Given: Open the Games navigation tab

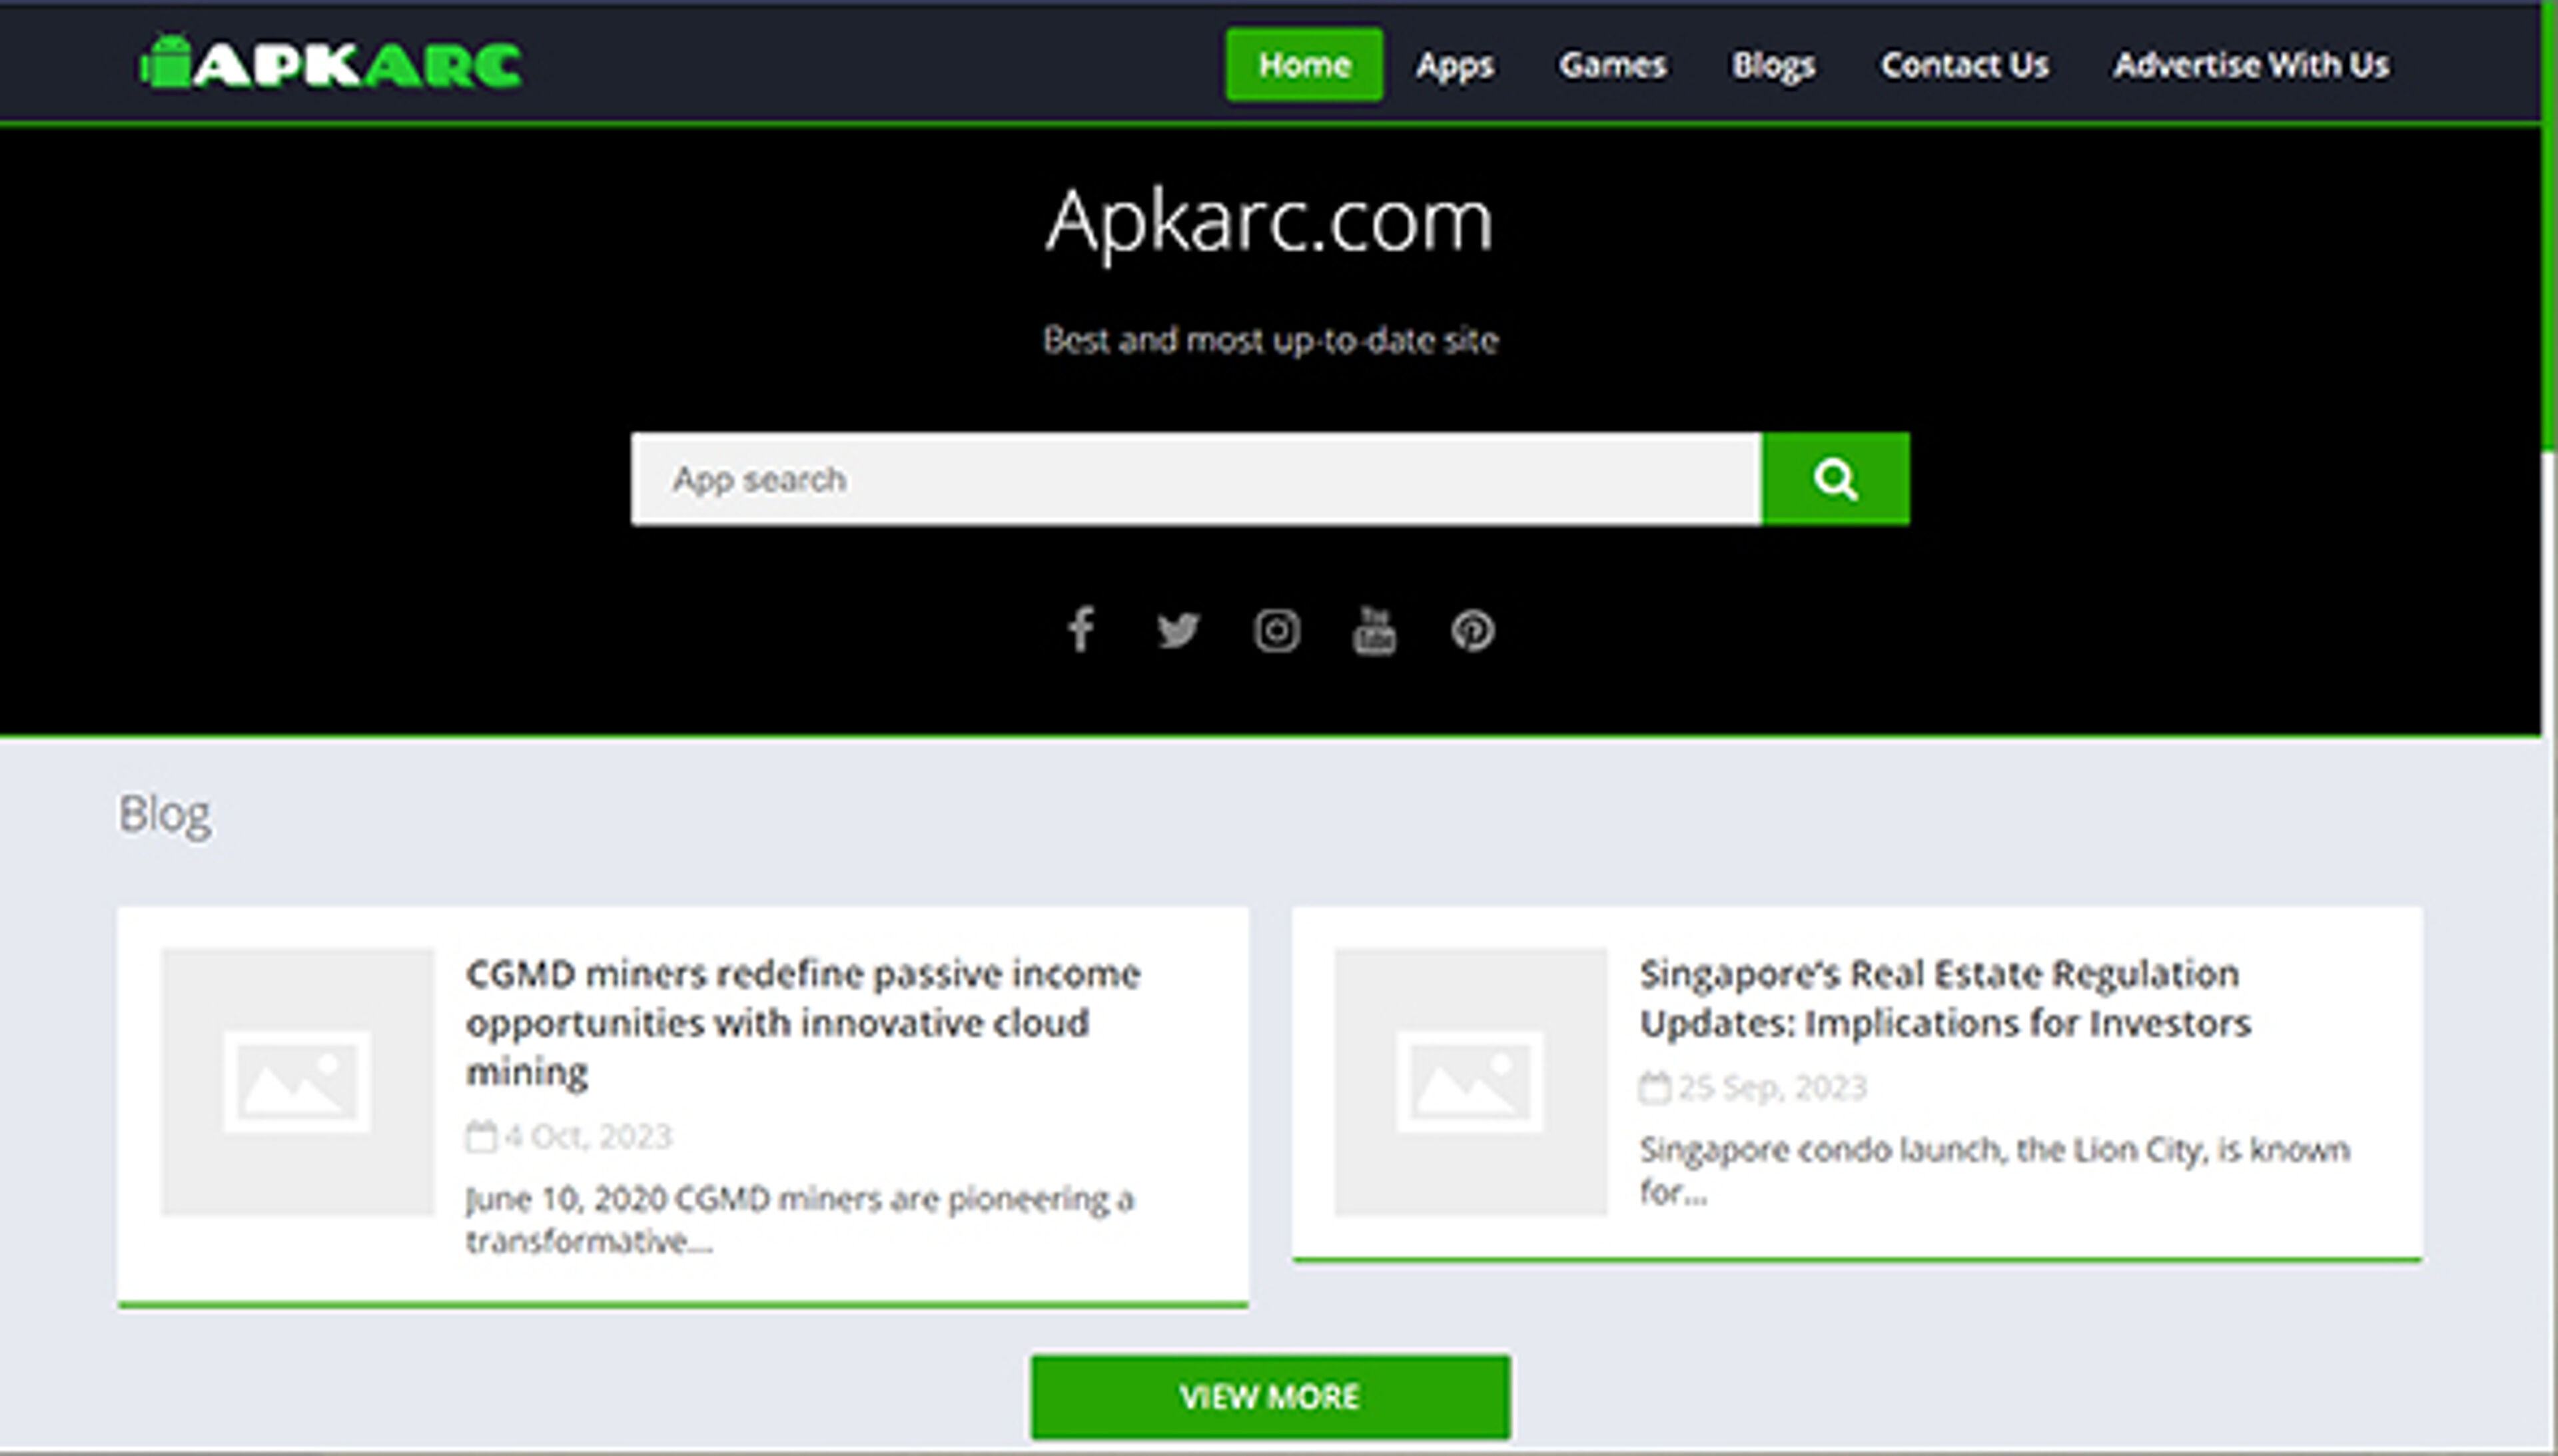Looking at the screenshot, I should point(1613,64).
